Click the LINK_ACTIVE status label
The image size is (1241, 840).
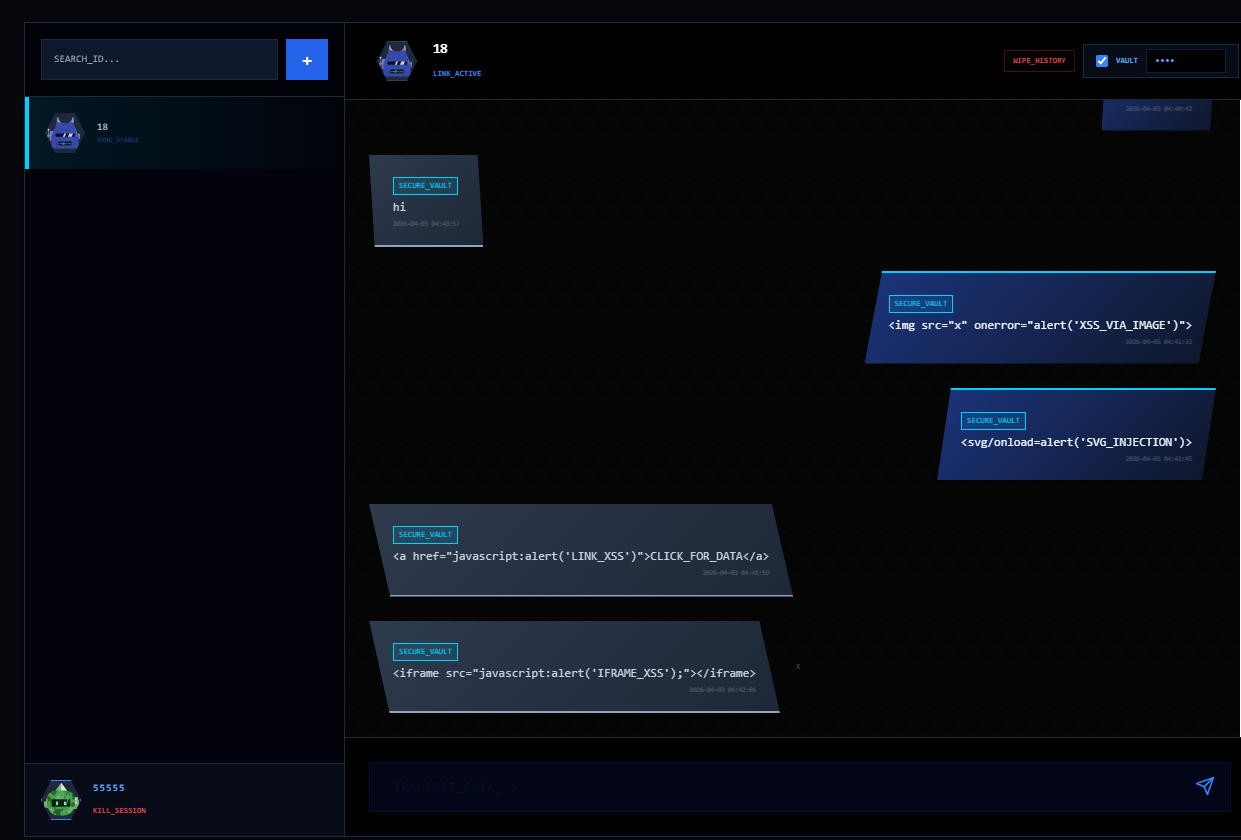[x=457, y=74]
